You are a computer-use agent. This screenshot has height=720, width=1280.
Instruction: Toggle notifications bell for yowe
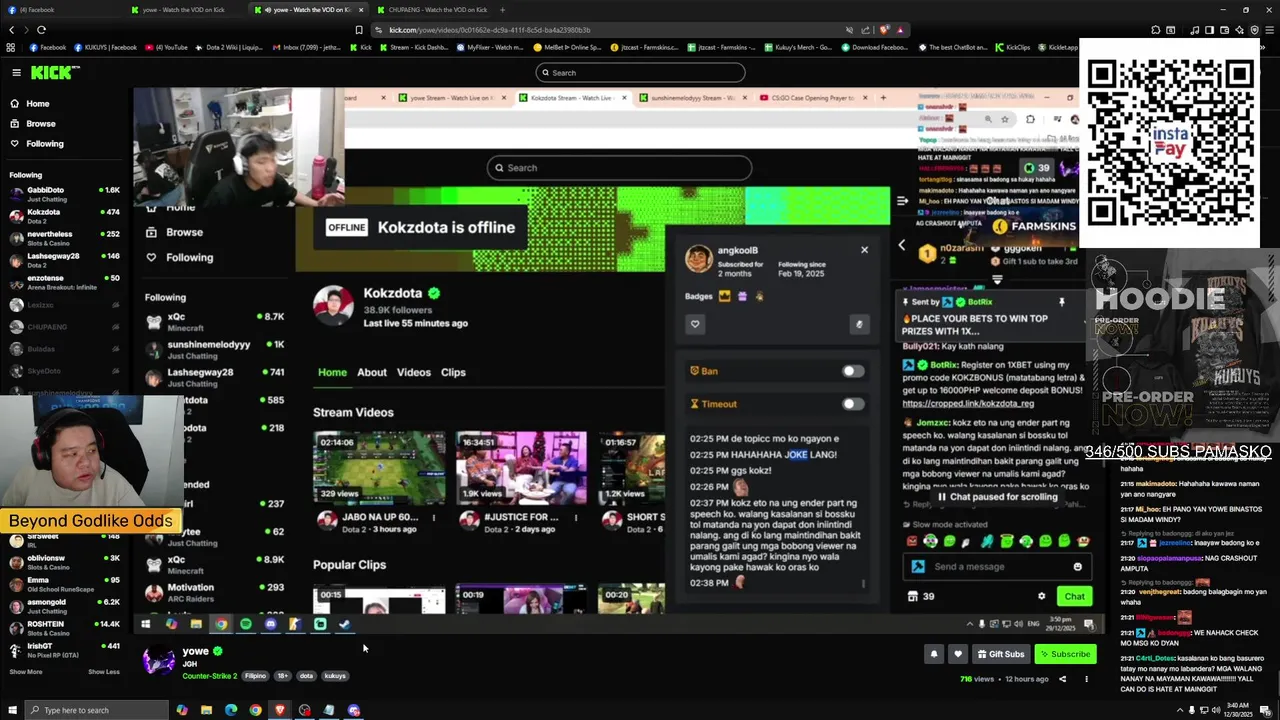point(934,654)
